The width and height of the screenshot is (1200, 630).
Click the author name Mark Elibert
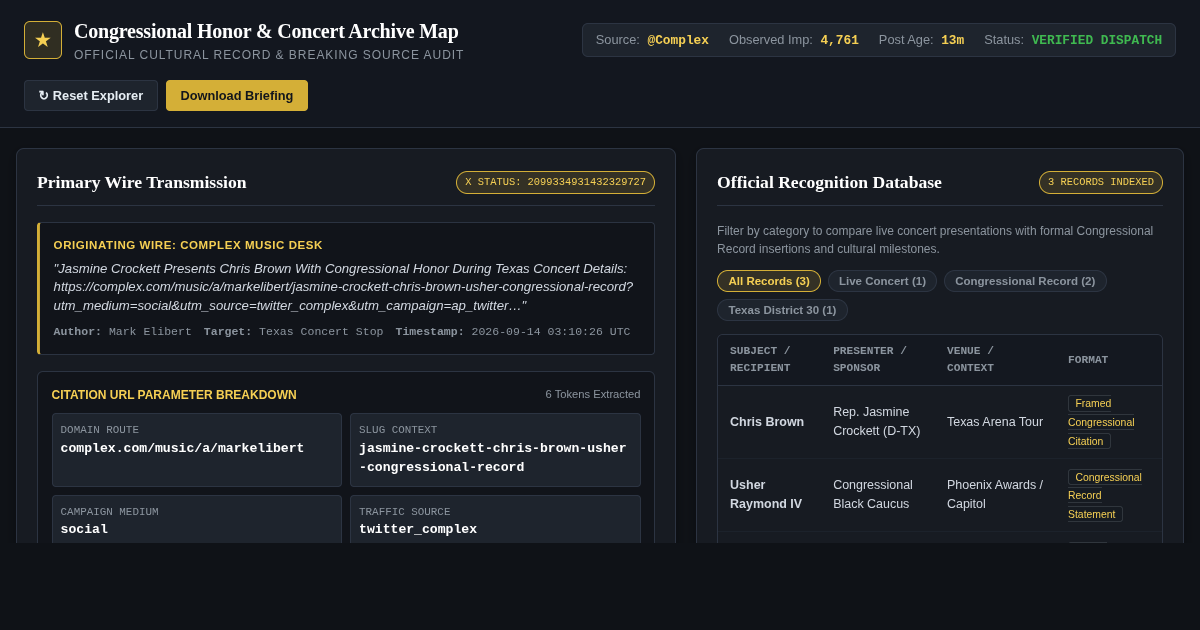(150, 332)
